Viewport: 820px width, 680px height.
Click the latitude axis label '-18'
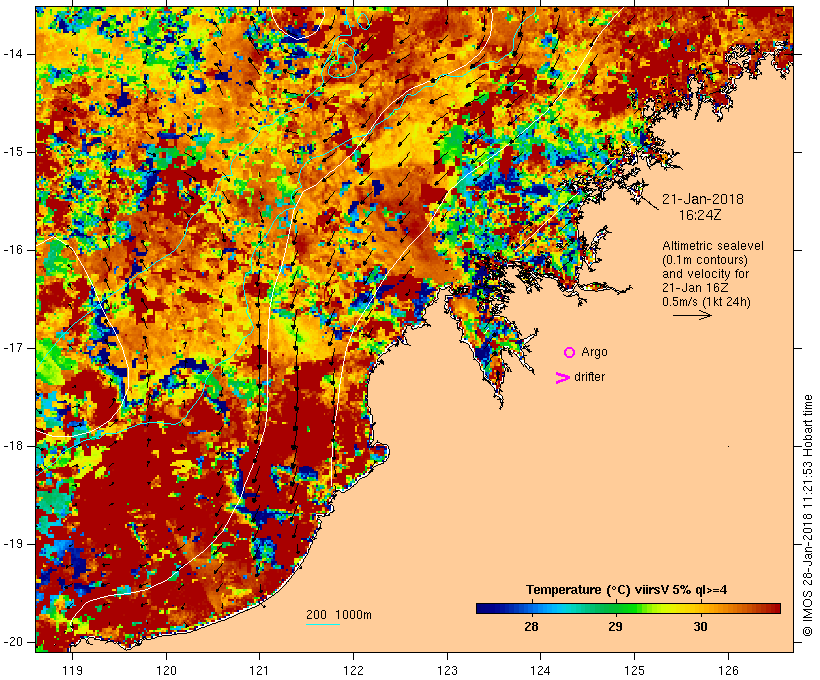click(x=13, y=446)
